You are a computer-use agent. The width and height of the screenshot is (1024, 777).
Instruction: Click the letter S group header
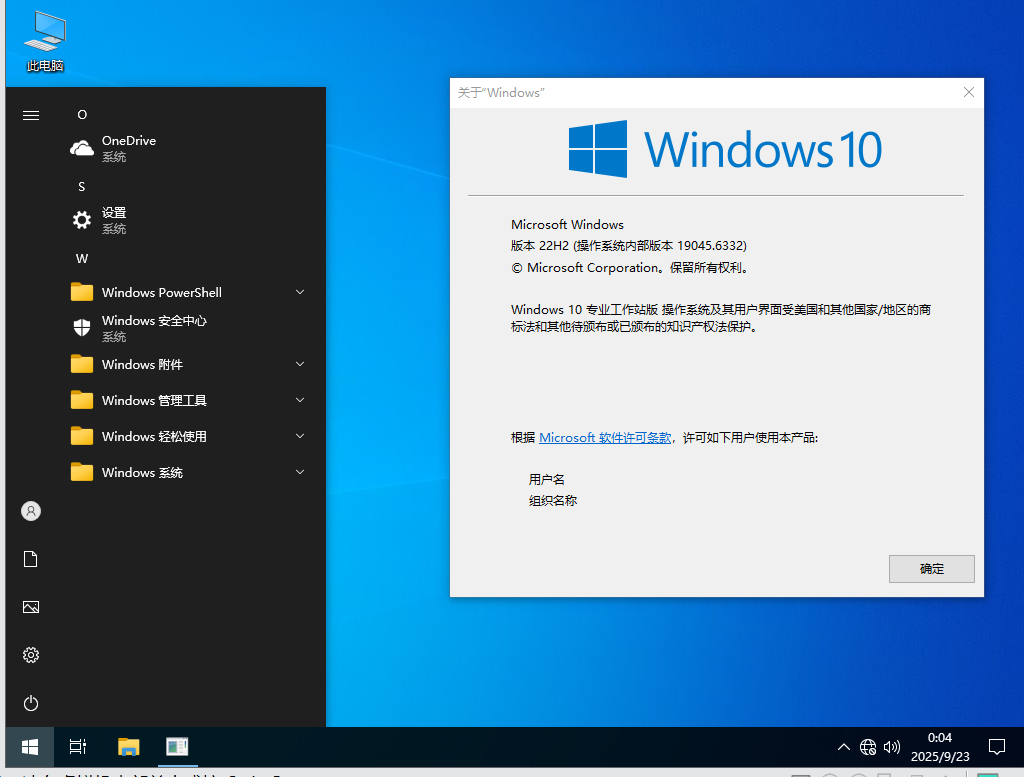click(82, 187)
